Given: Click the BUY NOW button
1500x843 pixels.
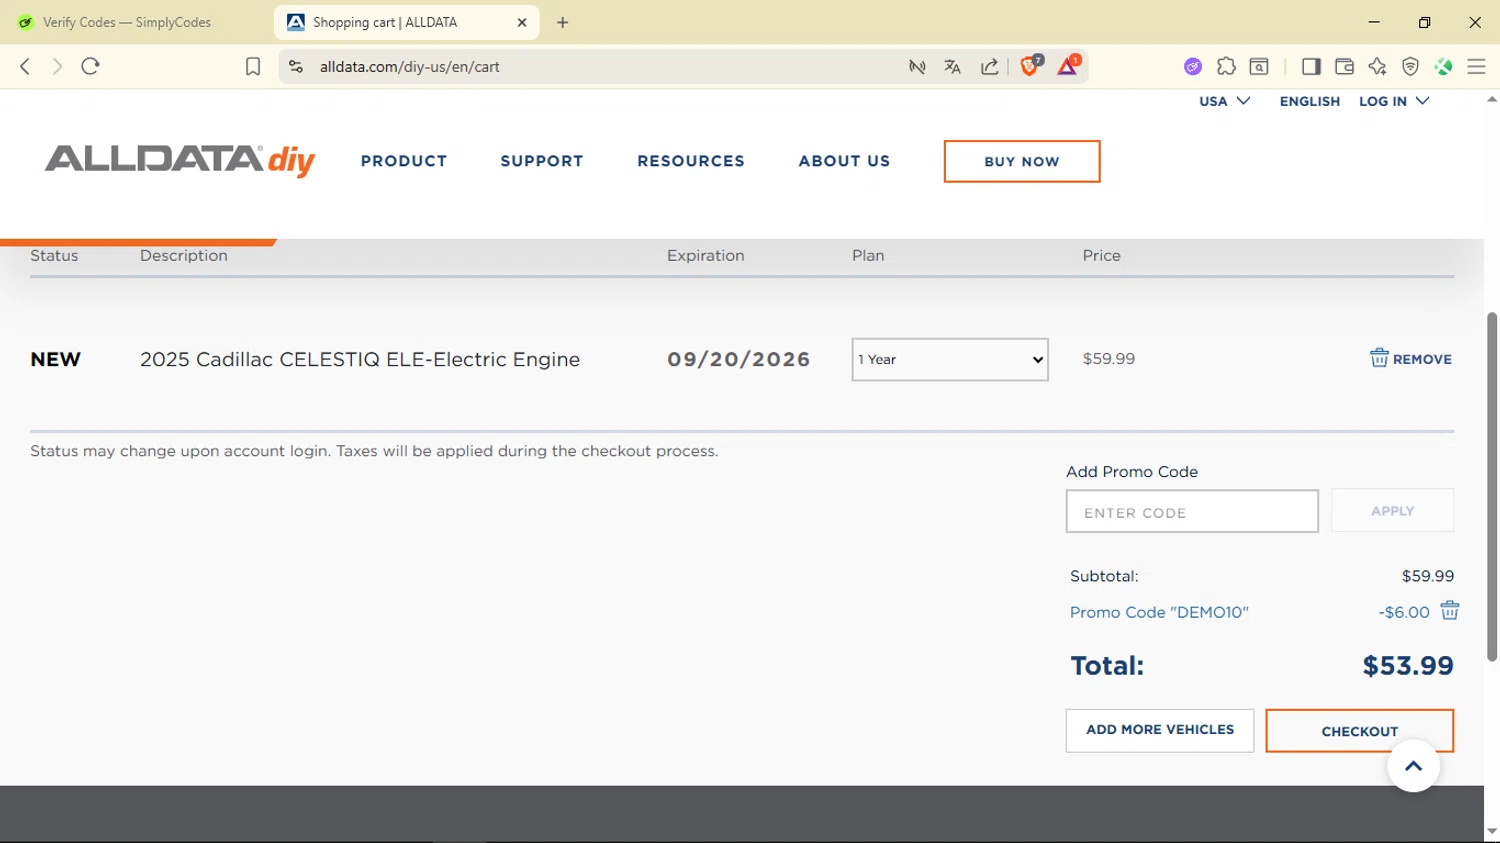Looking at the screenshot, I should 1022,161.
